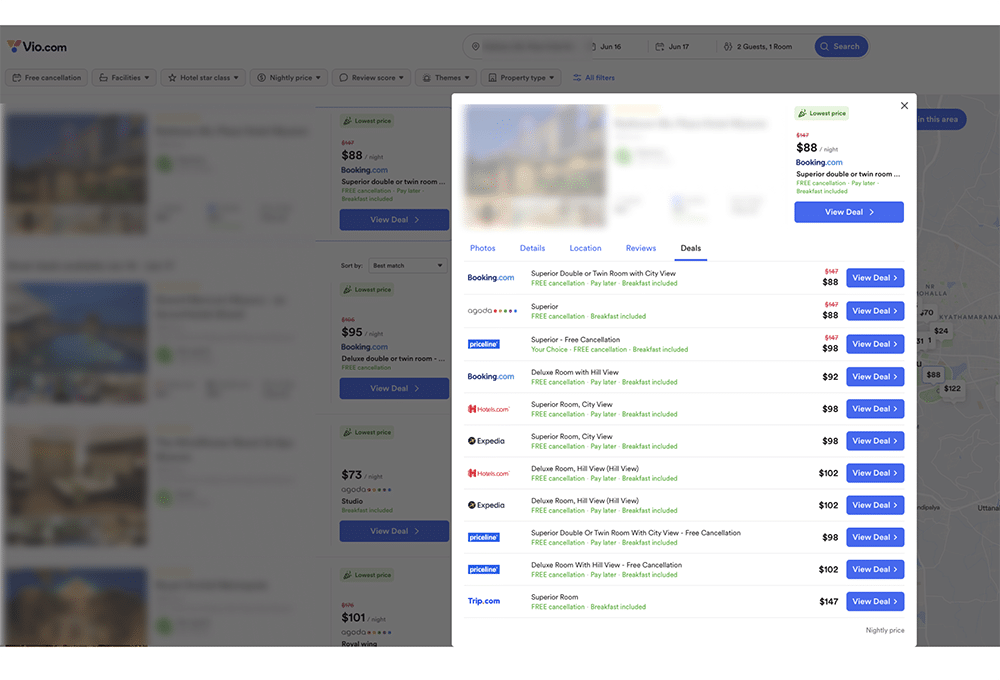This screenshot has width=1000, height=680.
Task: Click the Agoda logo in the deals list
Action: coord(492,311)
